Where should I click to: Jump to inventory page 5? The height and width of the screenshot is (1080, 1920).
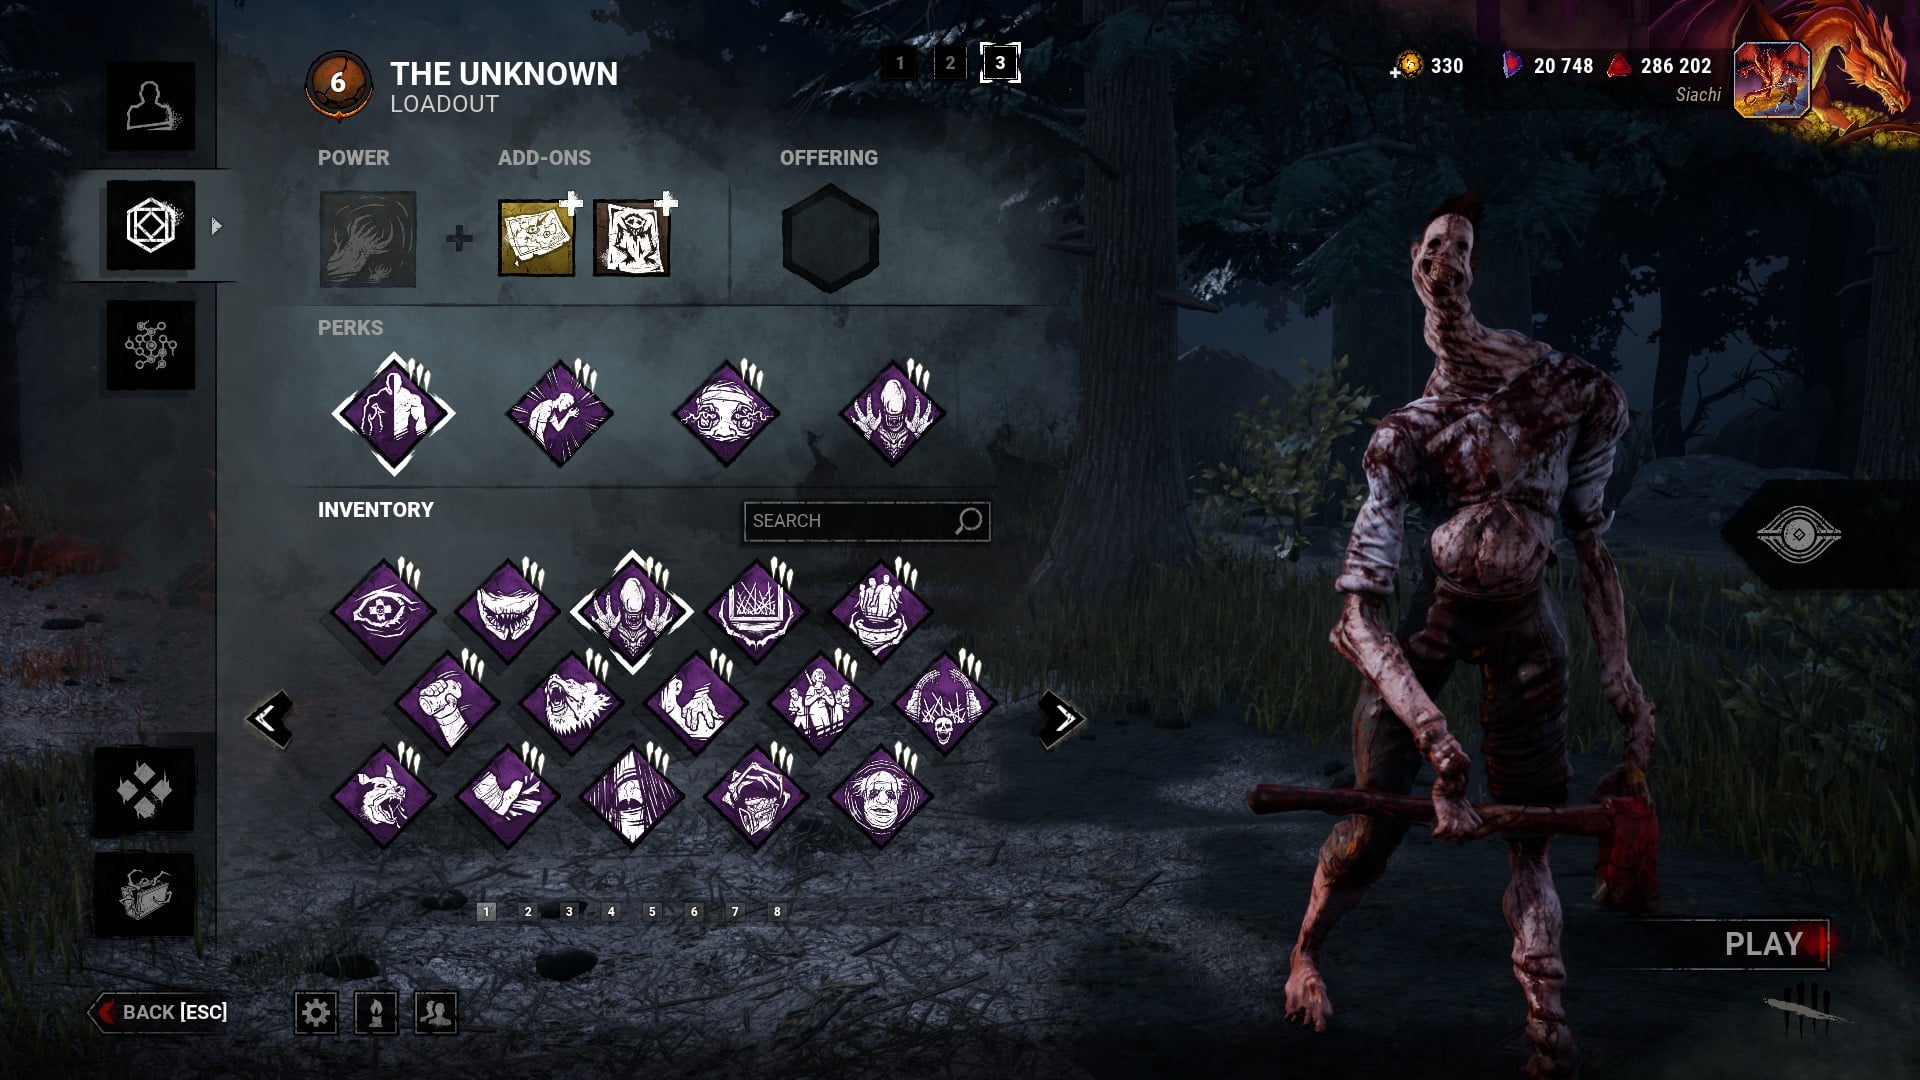652,911
